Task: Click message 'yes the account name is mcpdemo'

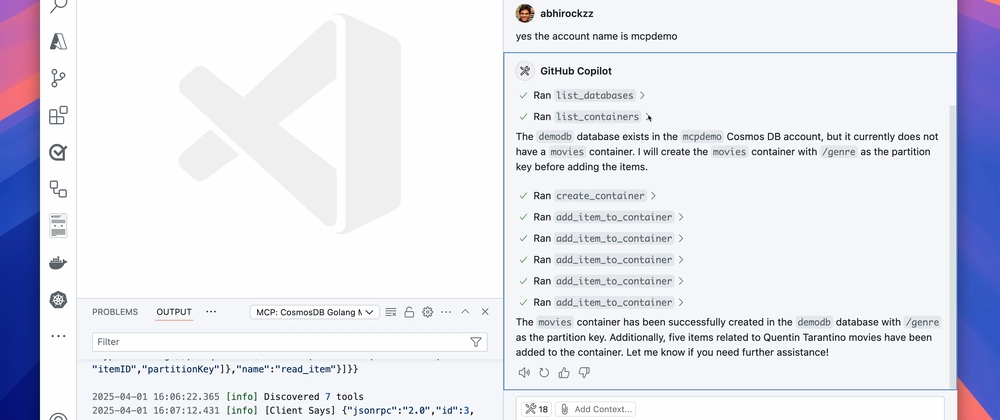Action: coord(596,36)
